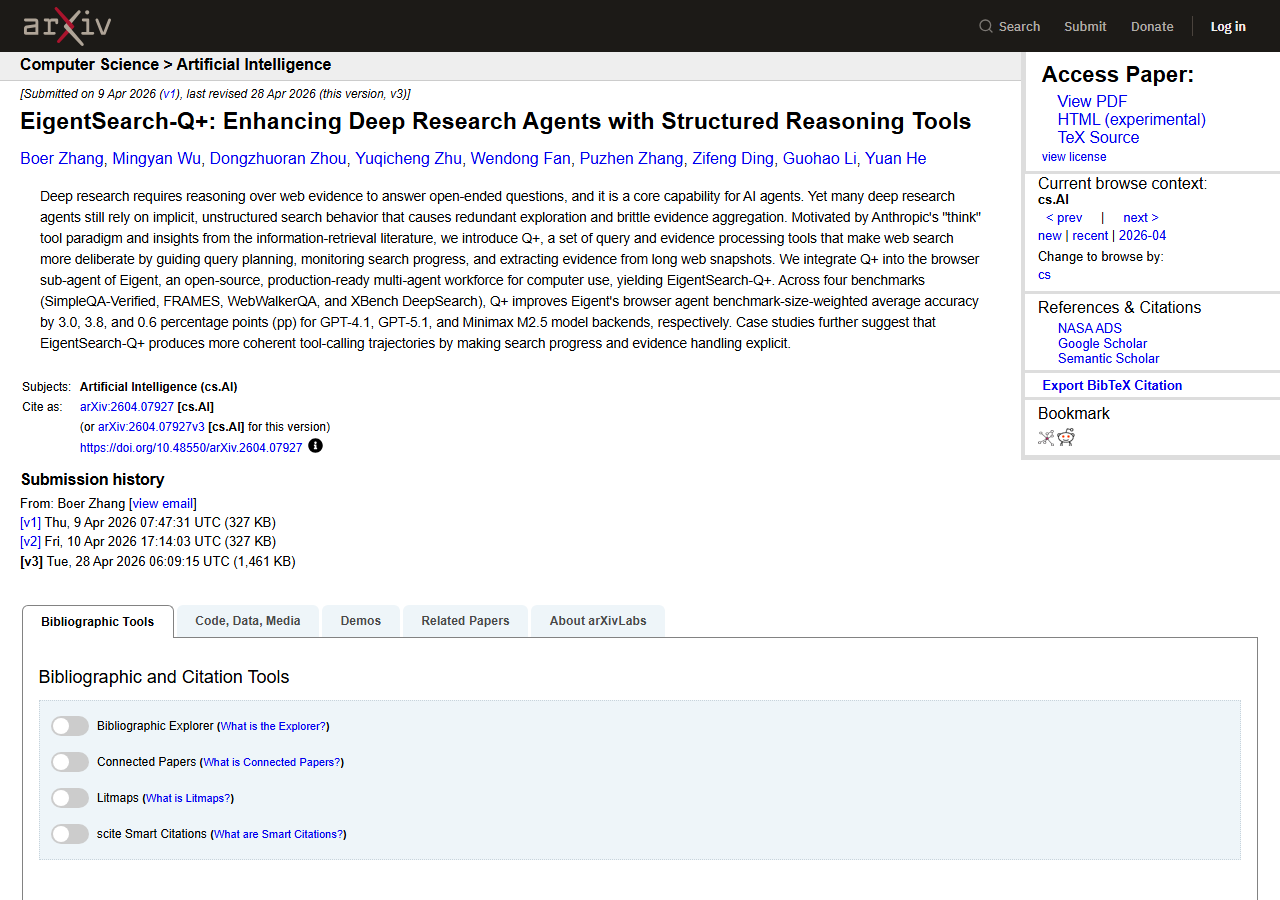Image resolution: width=1280 pixels, height=900 pixels.
Task: Click Submit in the header
Action: tap(1085, 26)
